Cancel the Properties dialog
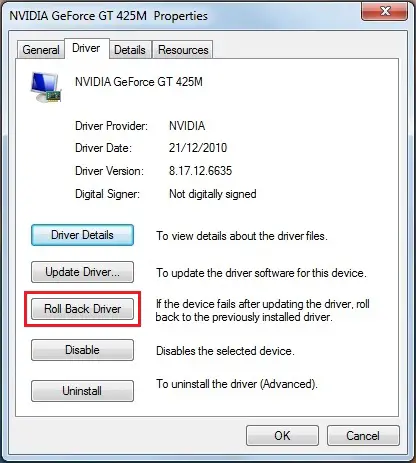The height and width of the screenshot is (463, 416). tap(363, 436)
